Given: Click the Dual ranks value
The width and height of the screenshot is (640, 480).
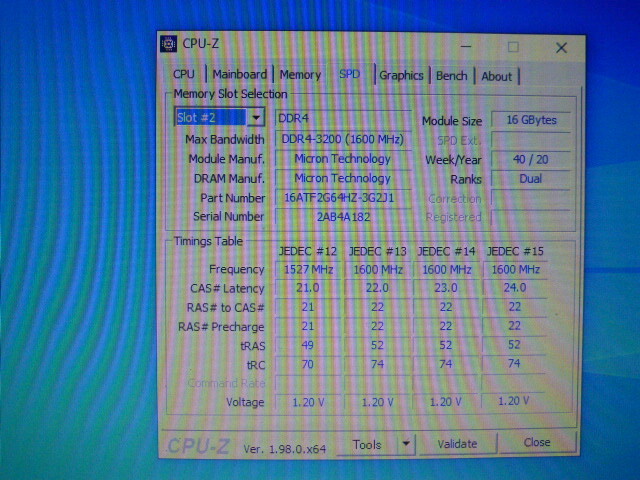Looking at the screenshot, I should (x=531, y=179).
